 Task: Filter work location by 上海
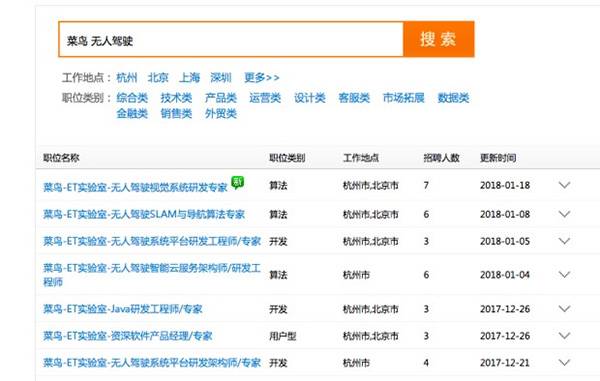click(x=189, y=78)
